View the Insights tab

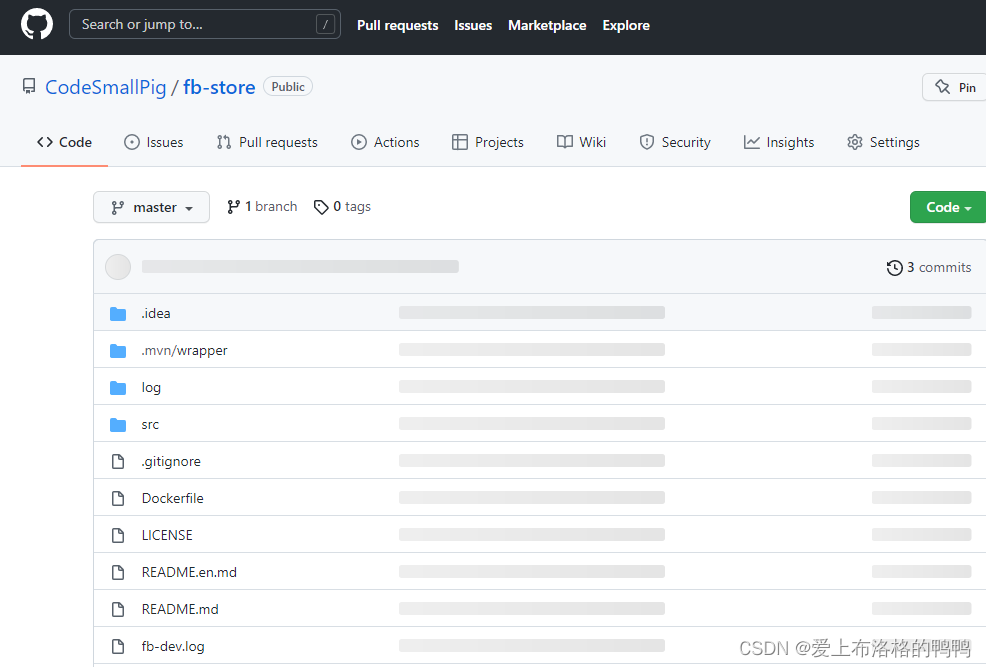tap(778, 142)
